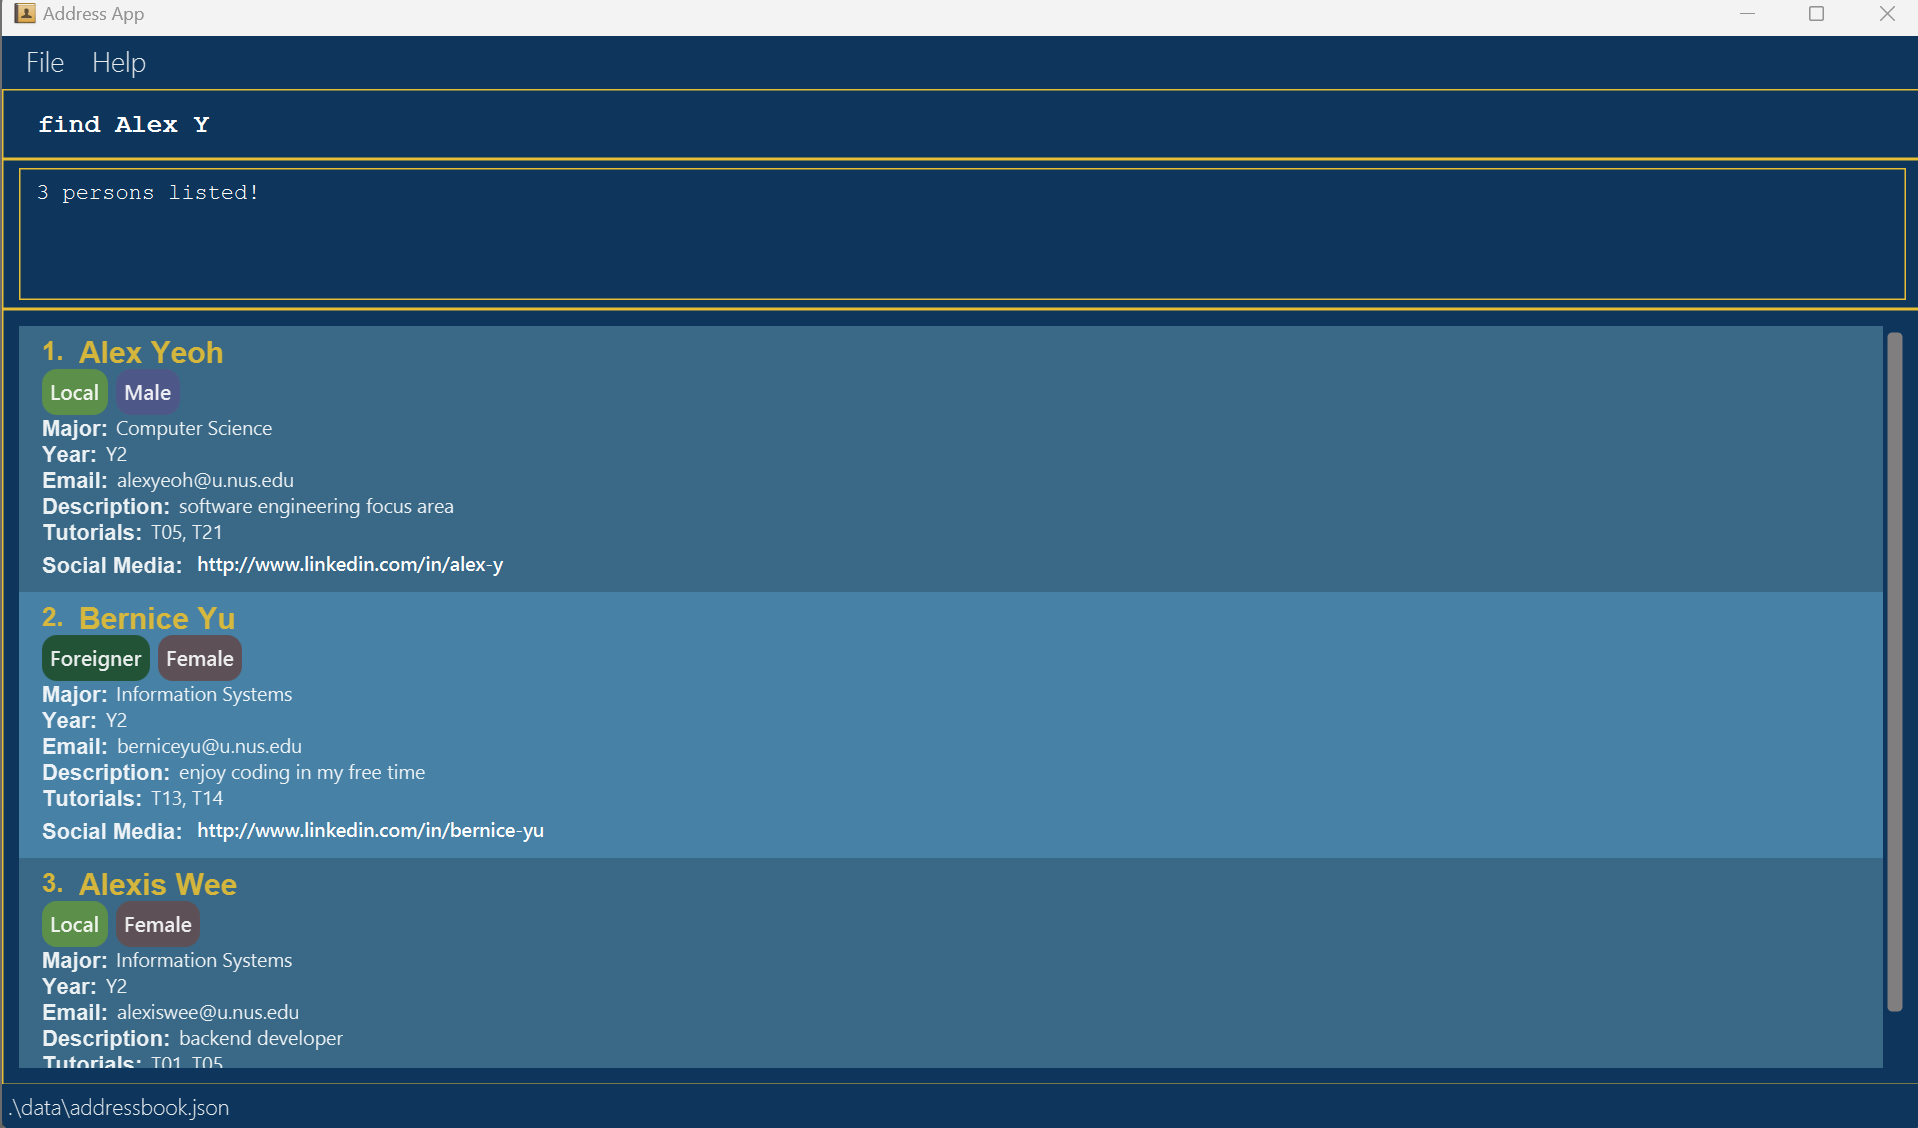Open the Help menu

[119, 63]
